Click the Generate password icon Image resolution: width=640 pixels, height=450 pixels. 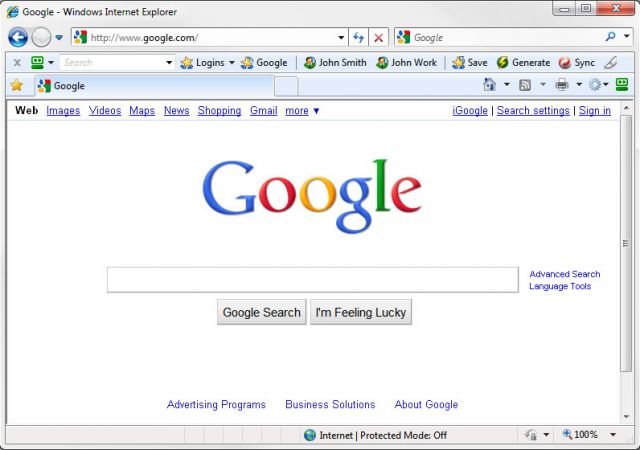(502, 62)
